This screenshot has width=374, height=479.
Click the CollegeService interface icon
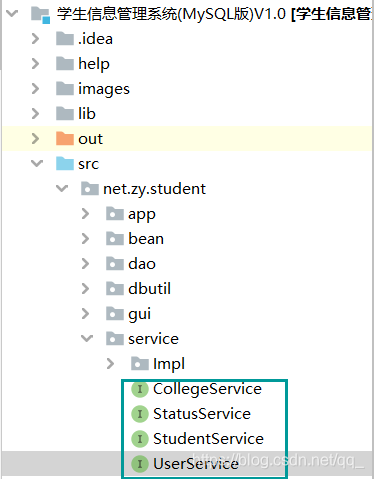[x=140, y=389]
